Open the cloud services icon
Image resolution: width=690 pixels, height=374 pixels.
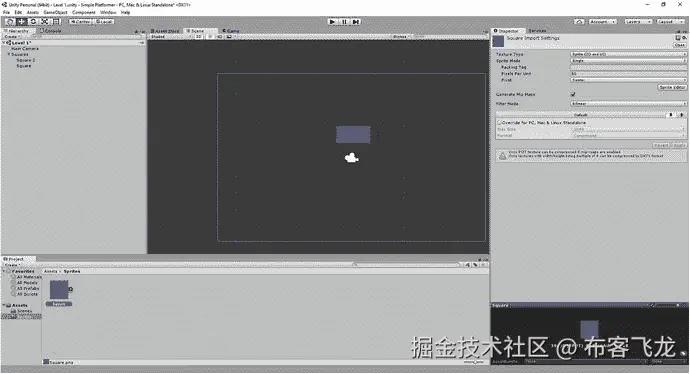pos(579,21)
